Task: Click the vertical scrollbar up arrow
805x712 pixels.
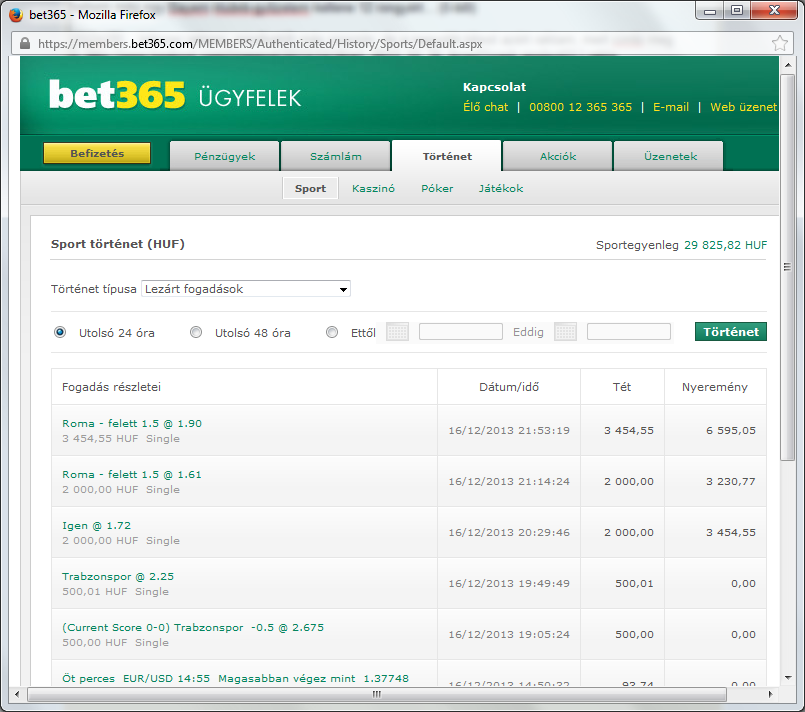Action: coord(788,65)
